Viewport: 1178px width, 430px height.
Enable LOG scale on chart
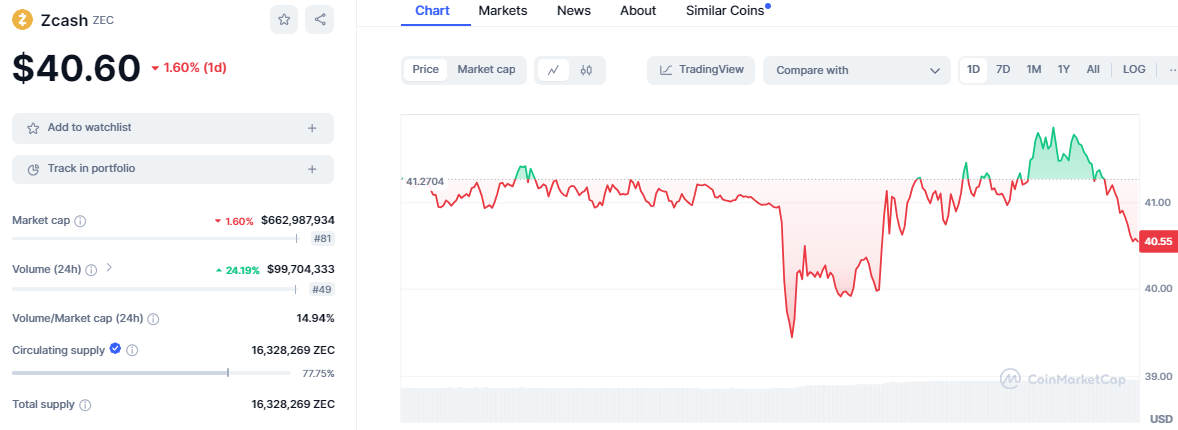coord(1134,69)
